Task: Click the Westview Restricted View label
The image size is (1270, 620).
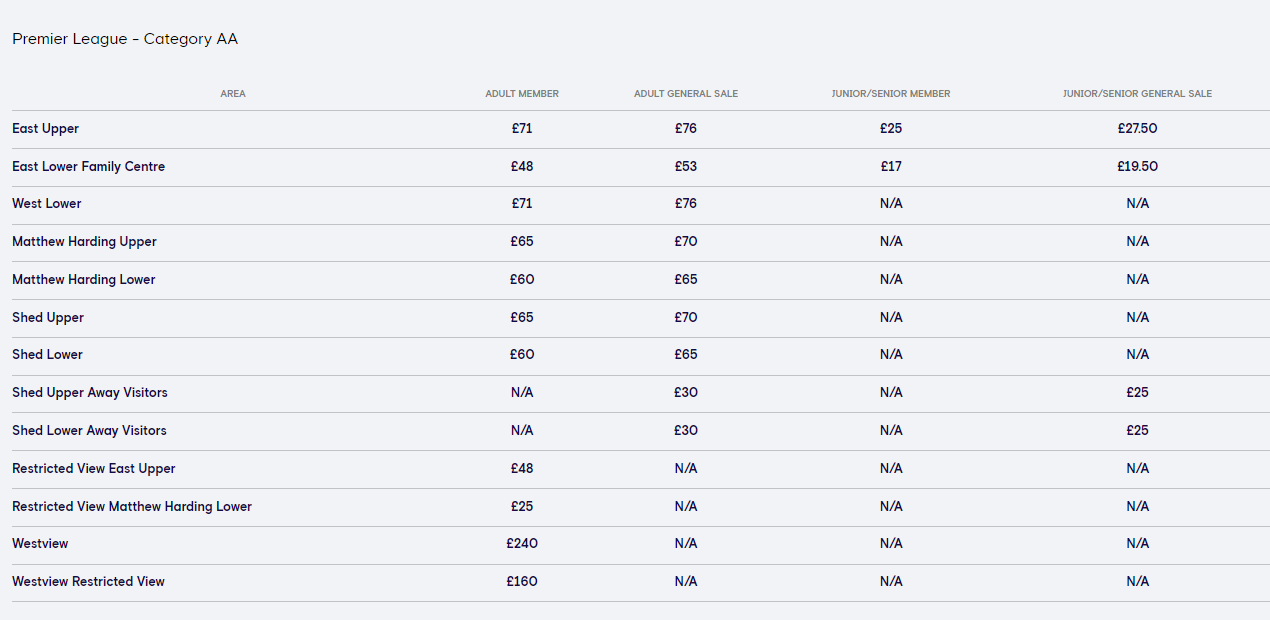Action: [x=88, y=582]
